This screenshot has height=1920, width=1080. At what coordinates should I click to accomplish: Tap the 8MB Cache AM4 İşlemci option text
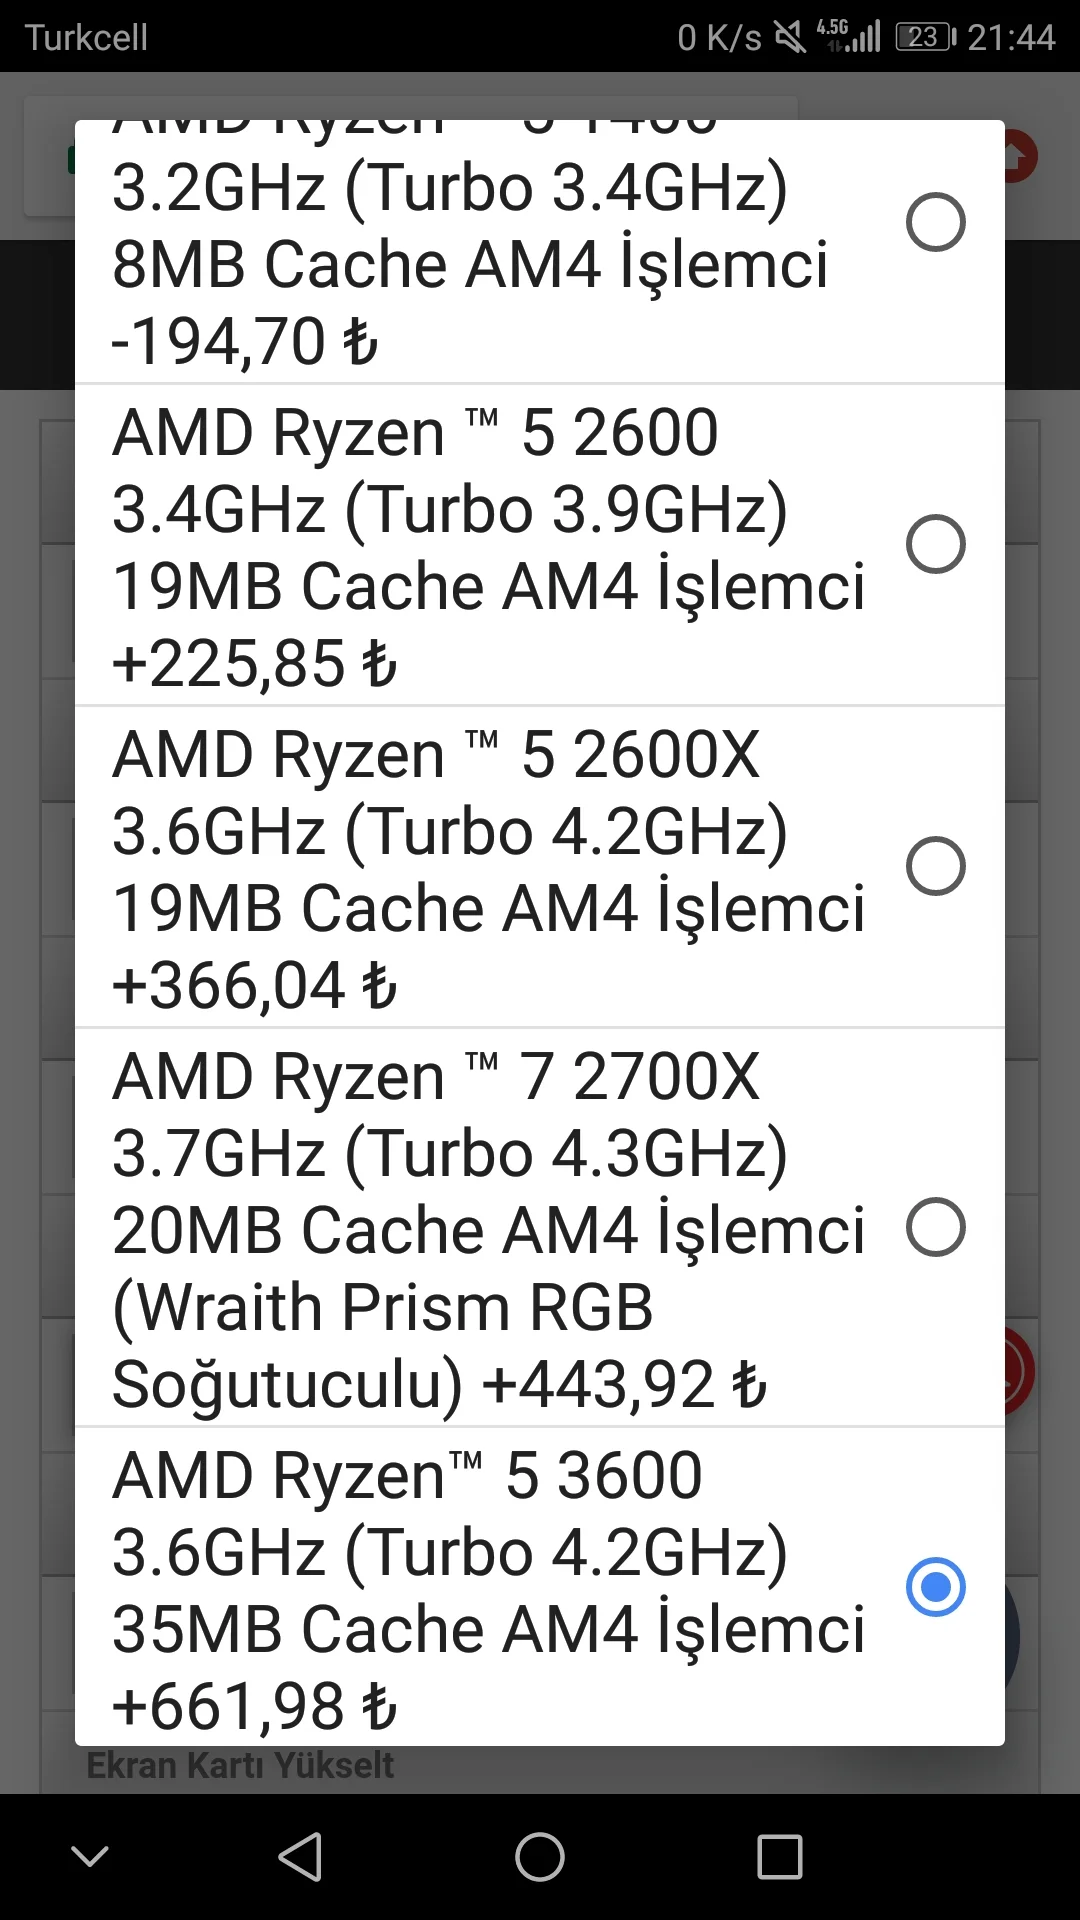pos(470,265)
